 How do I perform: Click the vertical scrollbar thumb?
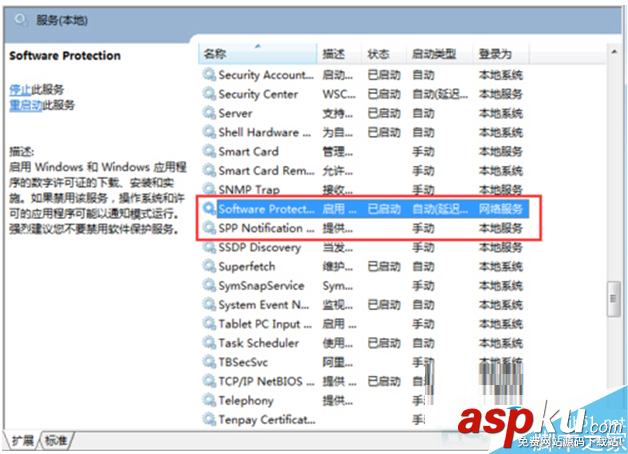click(x=613, y=299)
